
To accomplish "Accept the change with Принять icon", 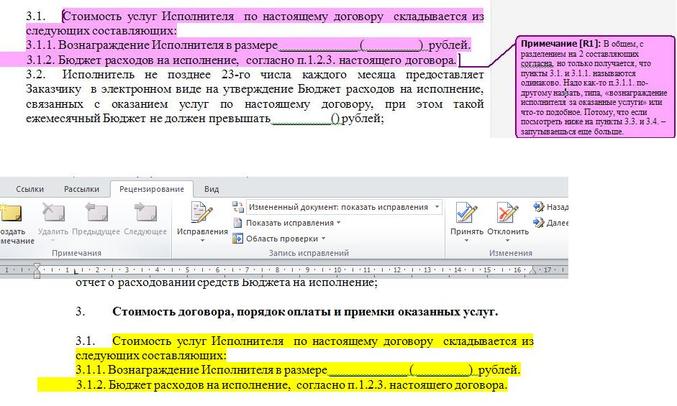I will coord(466,216).
